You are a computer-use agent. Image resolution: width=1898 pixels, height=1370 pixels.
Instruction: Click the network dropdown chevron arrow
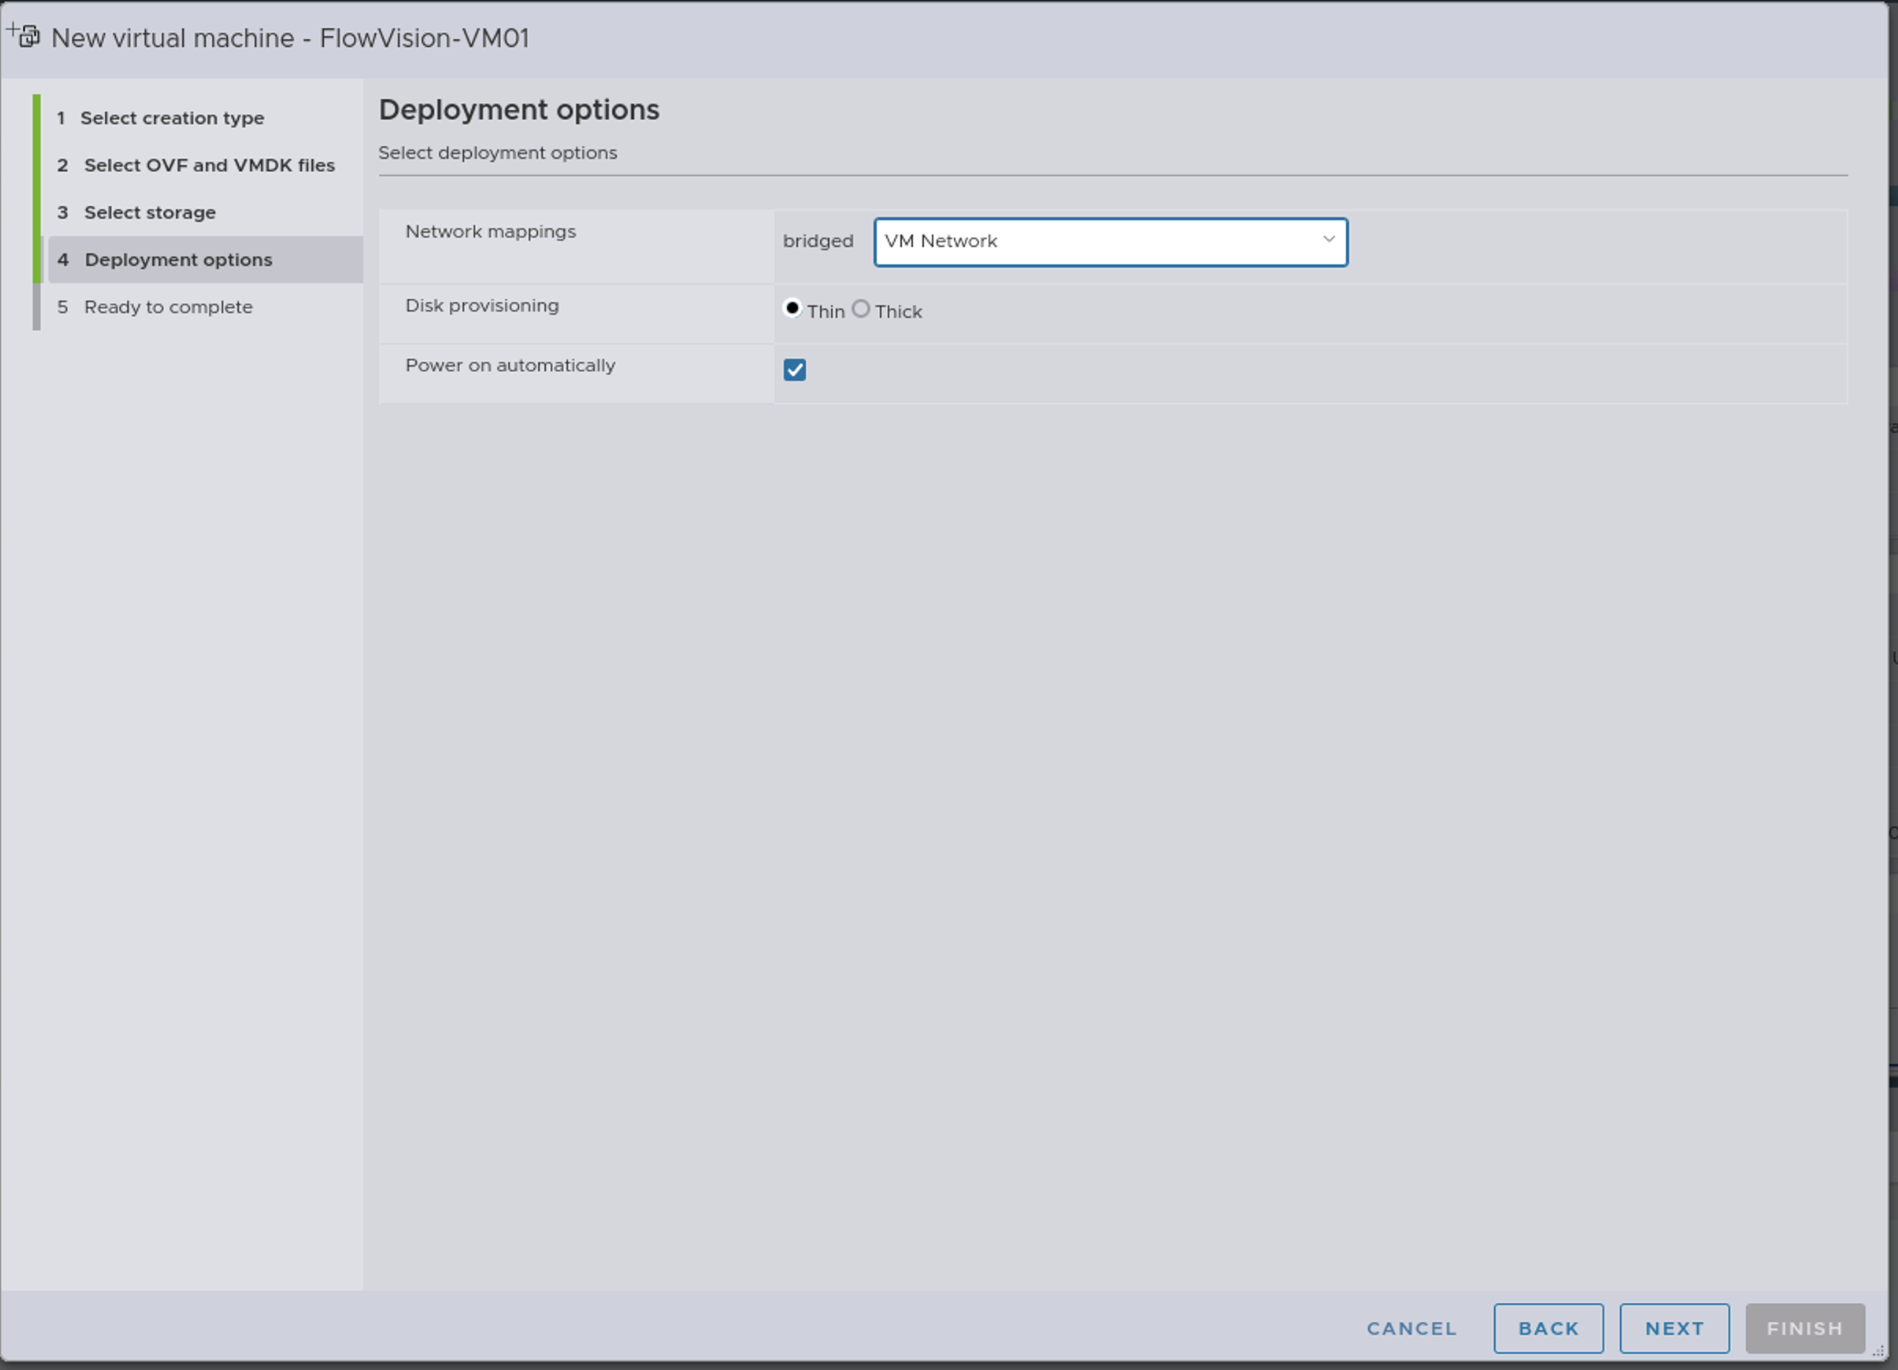tap(1328, 240)
